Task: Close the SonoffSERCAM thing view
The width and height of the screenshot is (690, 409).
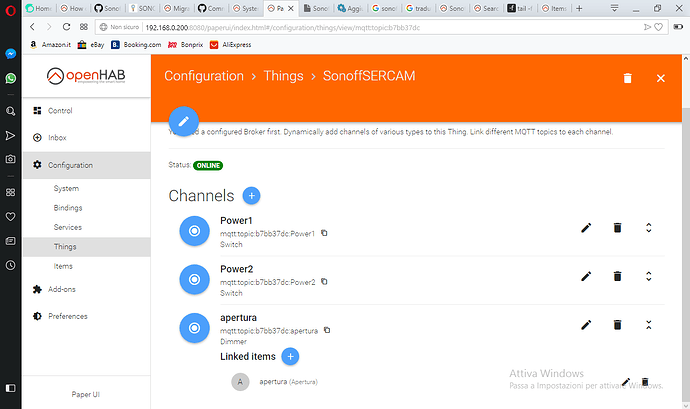Action: (x=661, y=78)
